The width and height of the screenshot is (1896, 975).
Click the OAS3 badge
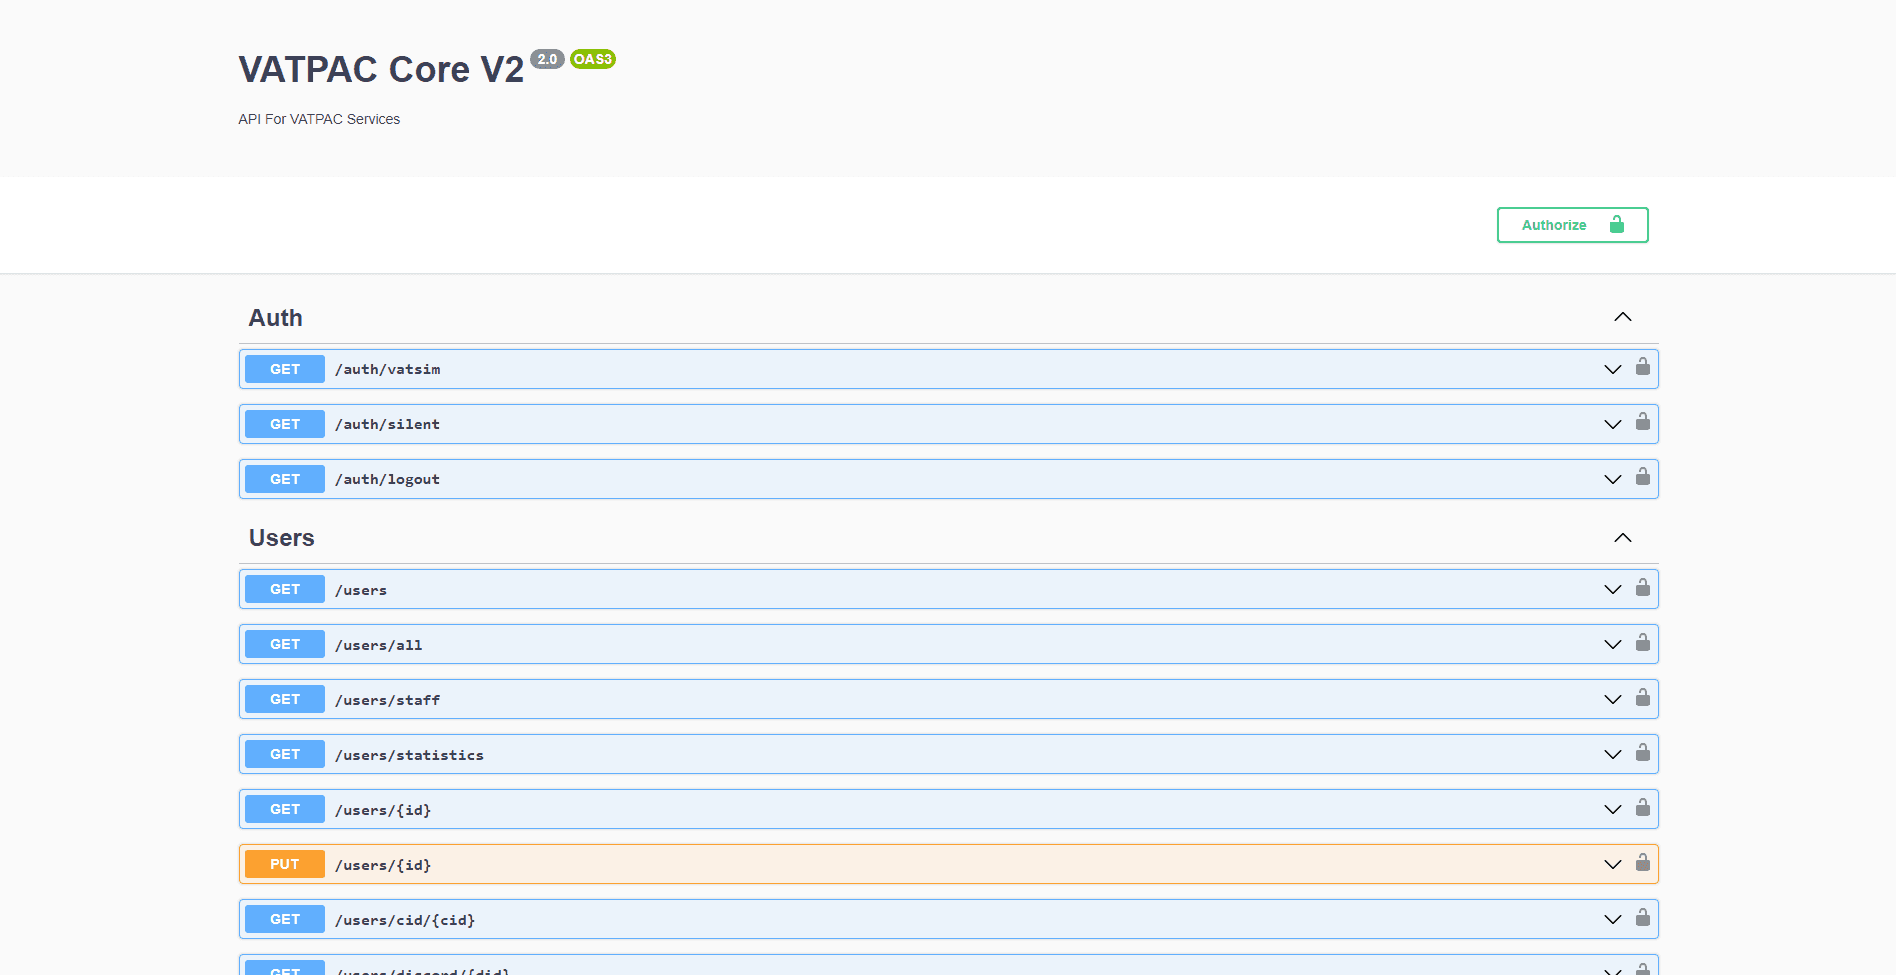593,59
